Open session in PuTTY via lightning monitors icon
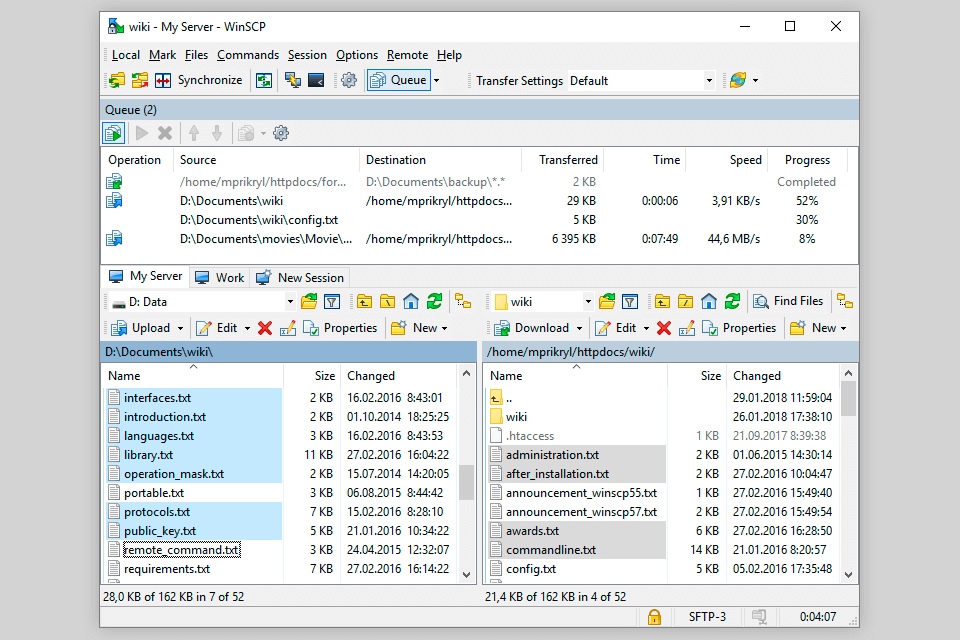The height and width of the screenshot is (640, 960). click(x=293, y=80)
